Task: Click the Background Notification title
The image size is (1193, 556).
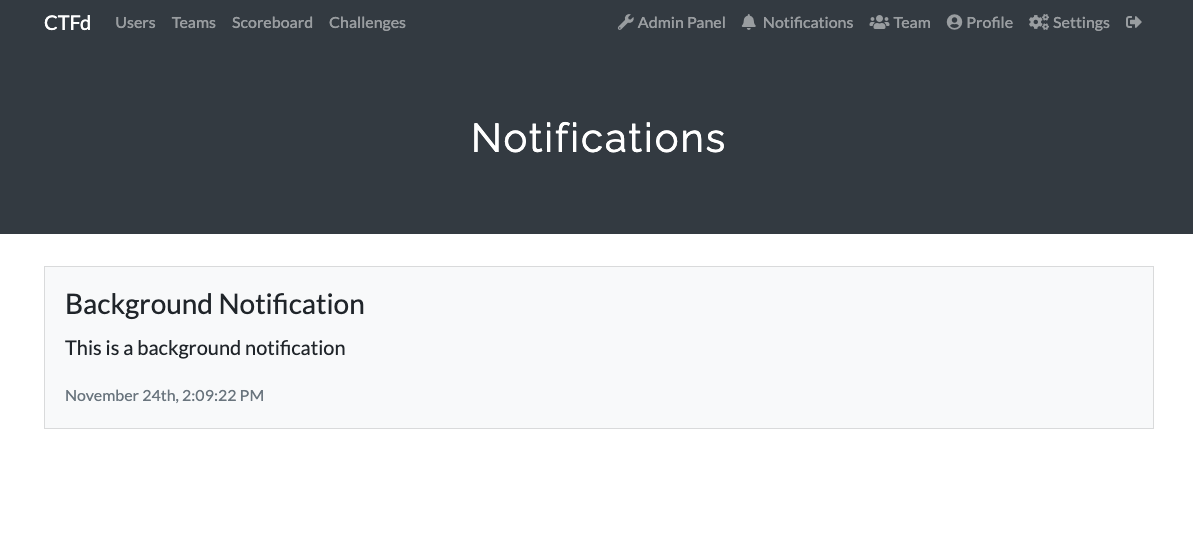Action: pos(215,304)
